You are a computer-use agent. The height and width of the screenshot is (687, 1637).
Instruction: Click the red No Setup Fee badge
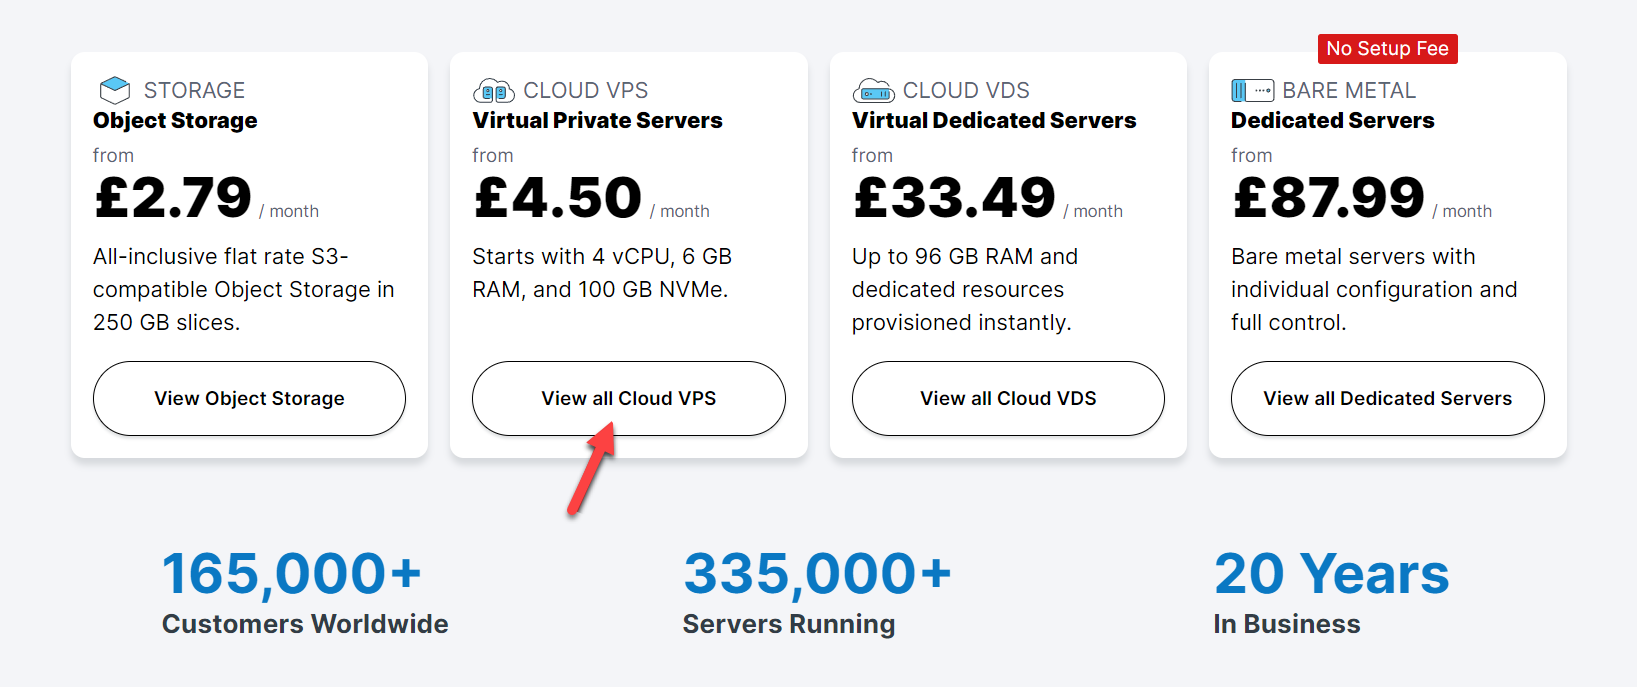[1387, 49]
